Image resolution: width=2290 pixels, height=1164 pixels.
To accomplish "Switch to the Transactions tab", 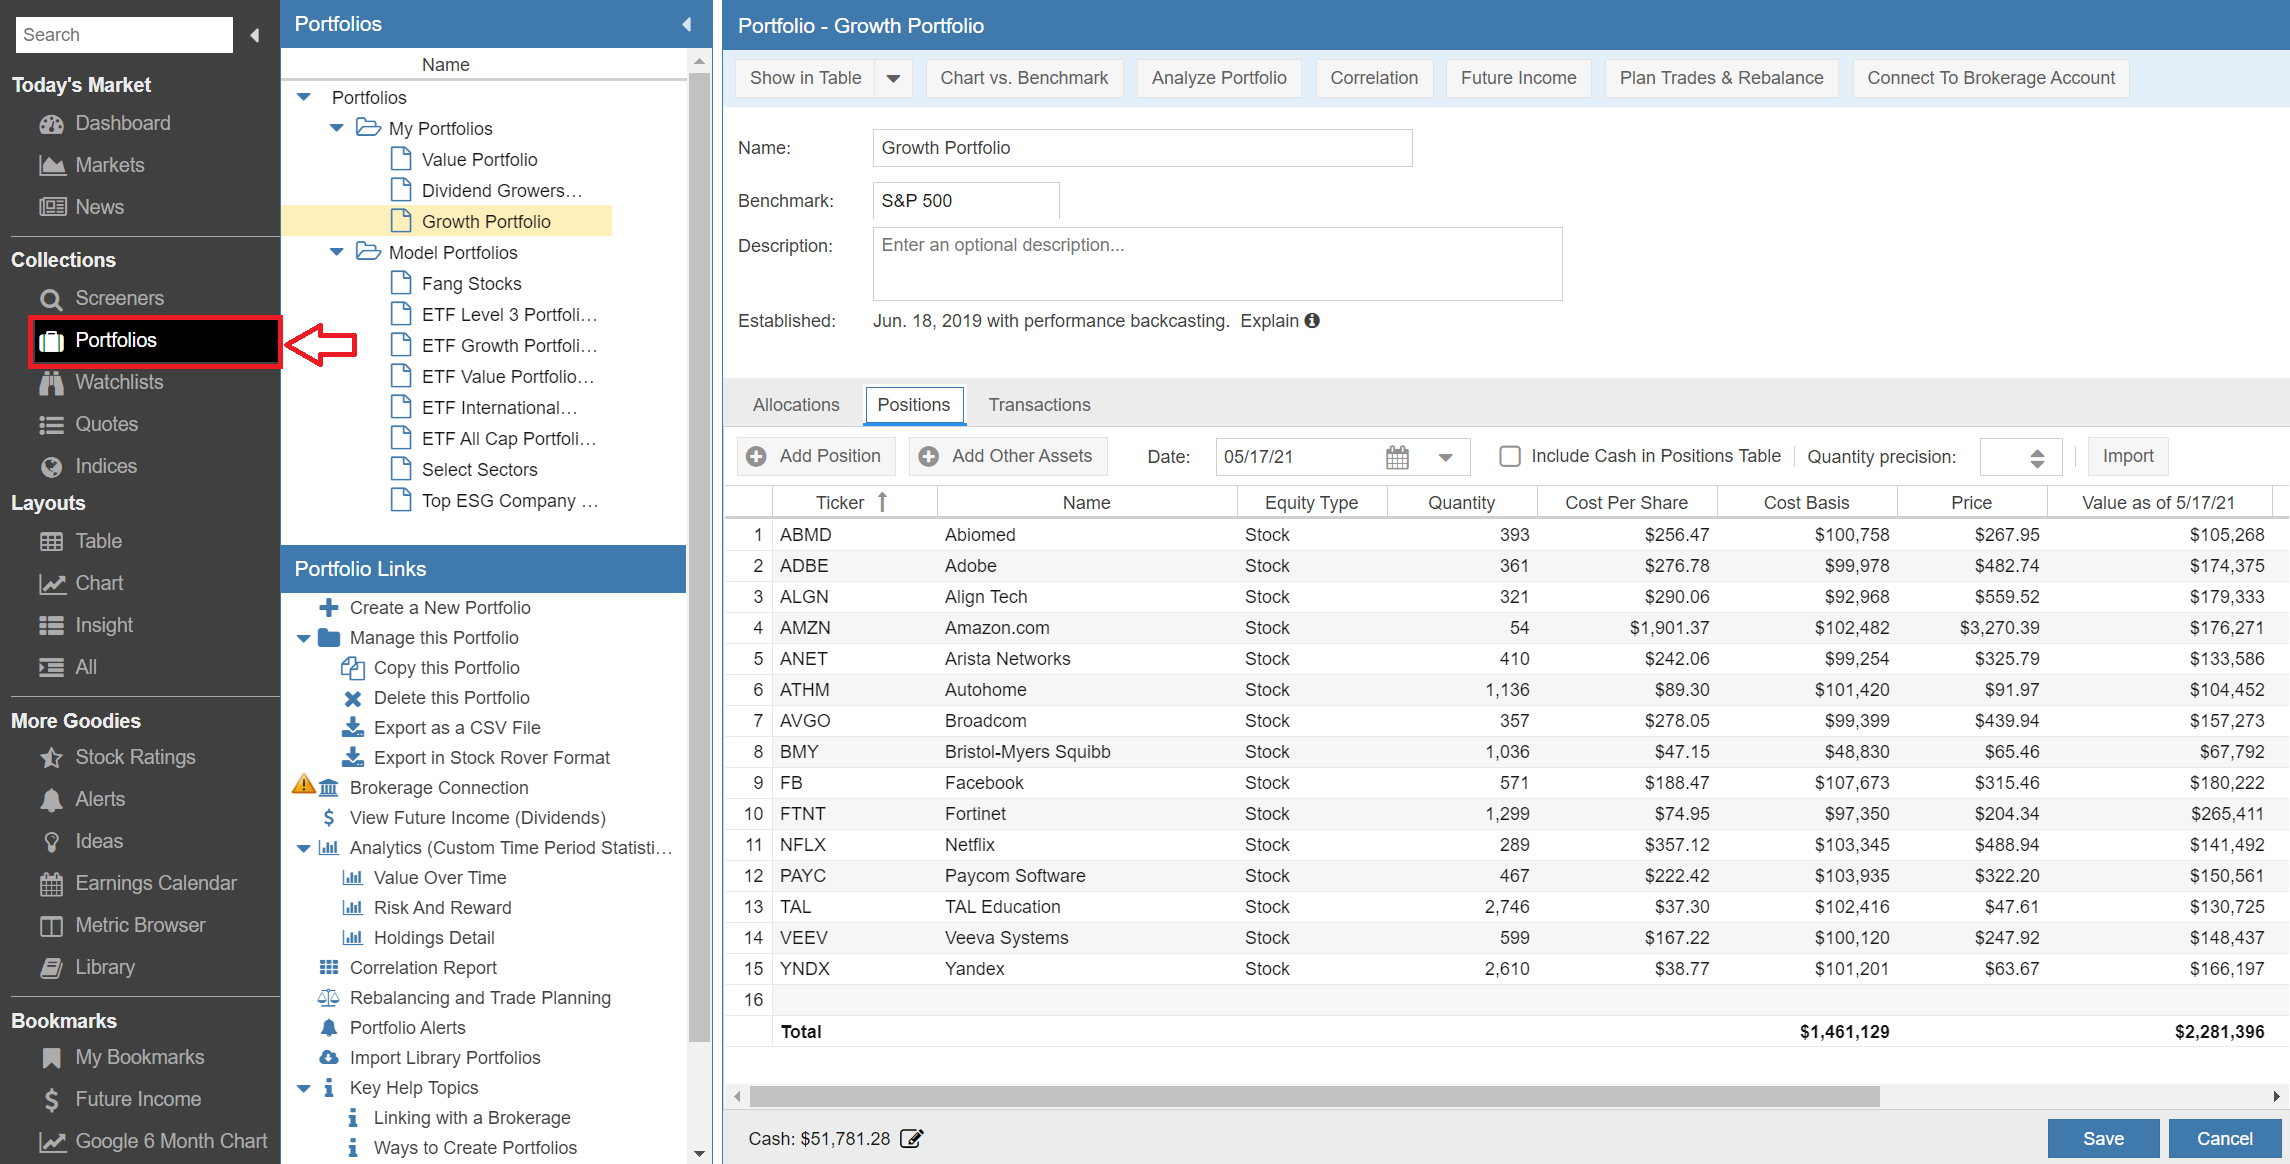I will (1039, 405).
